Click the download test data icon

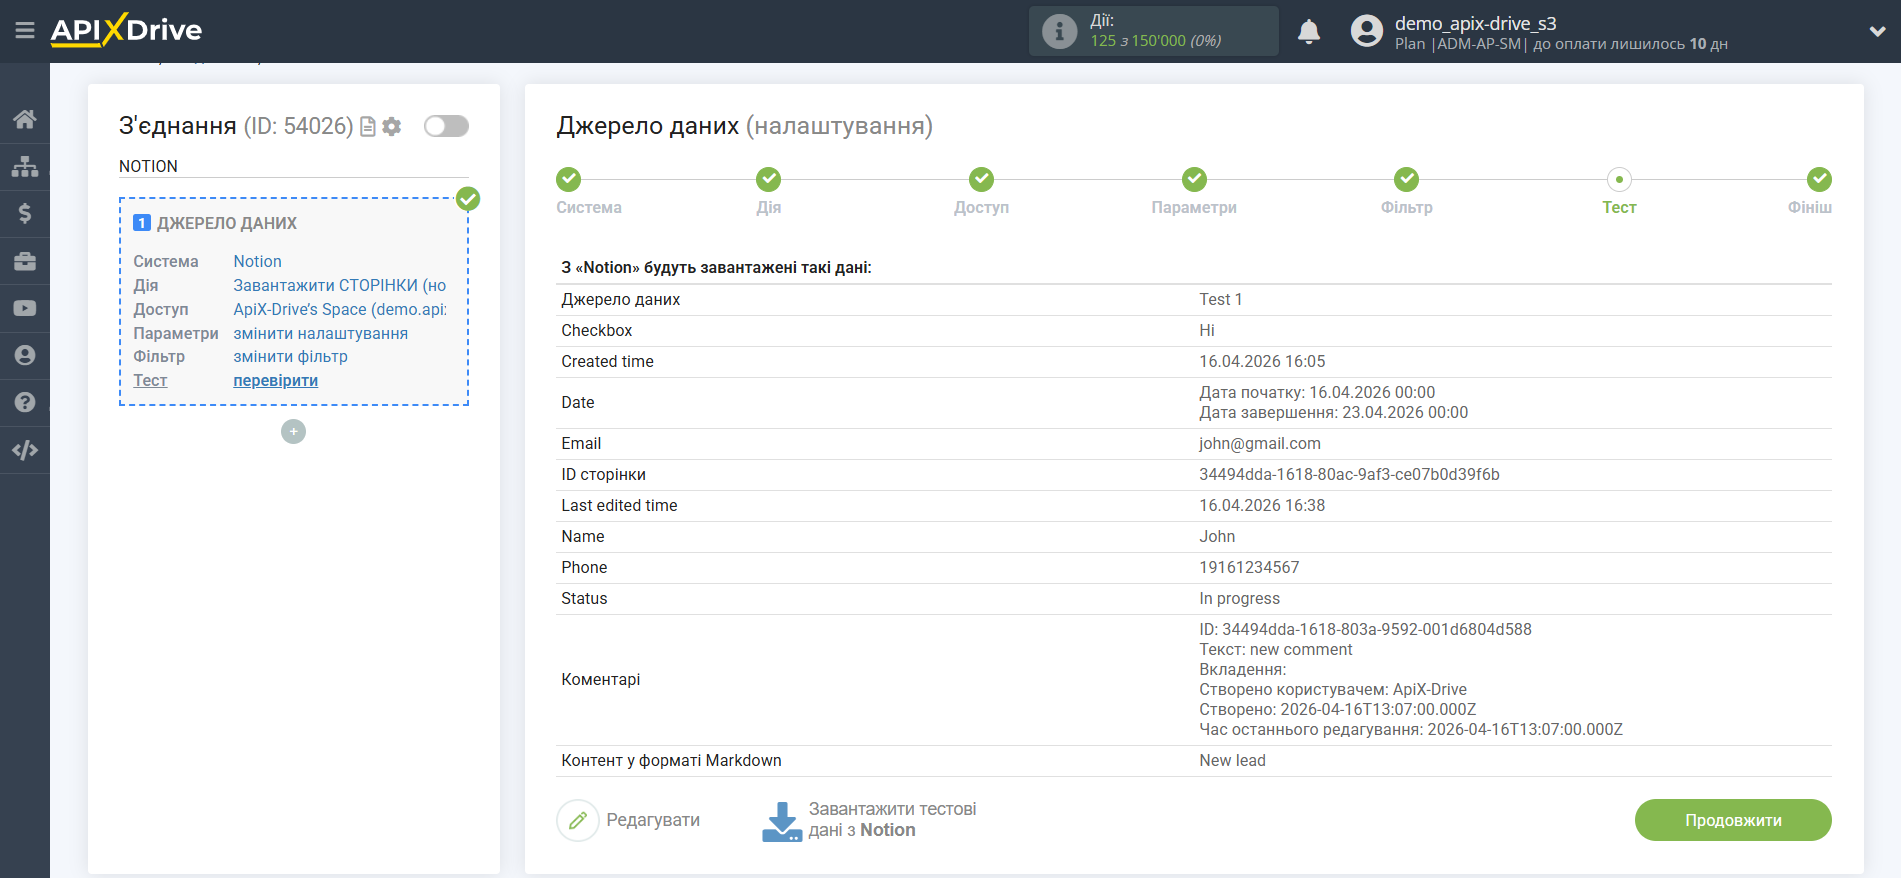pos(782,821)
